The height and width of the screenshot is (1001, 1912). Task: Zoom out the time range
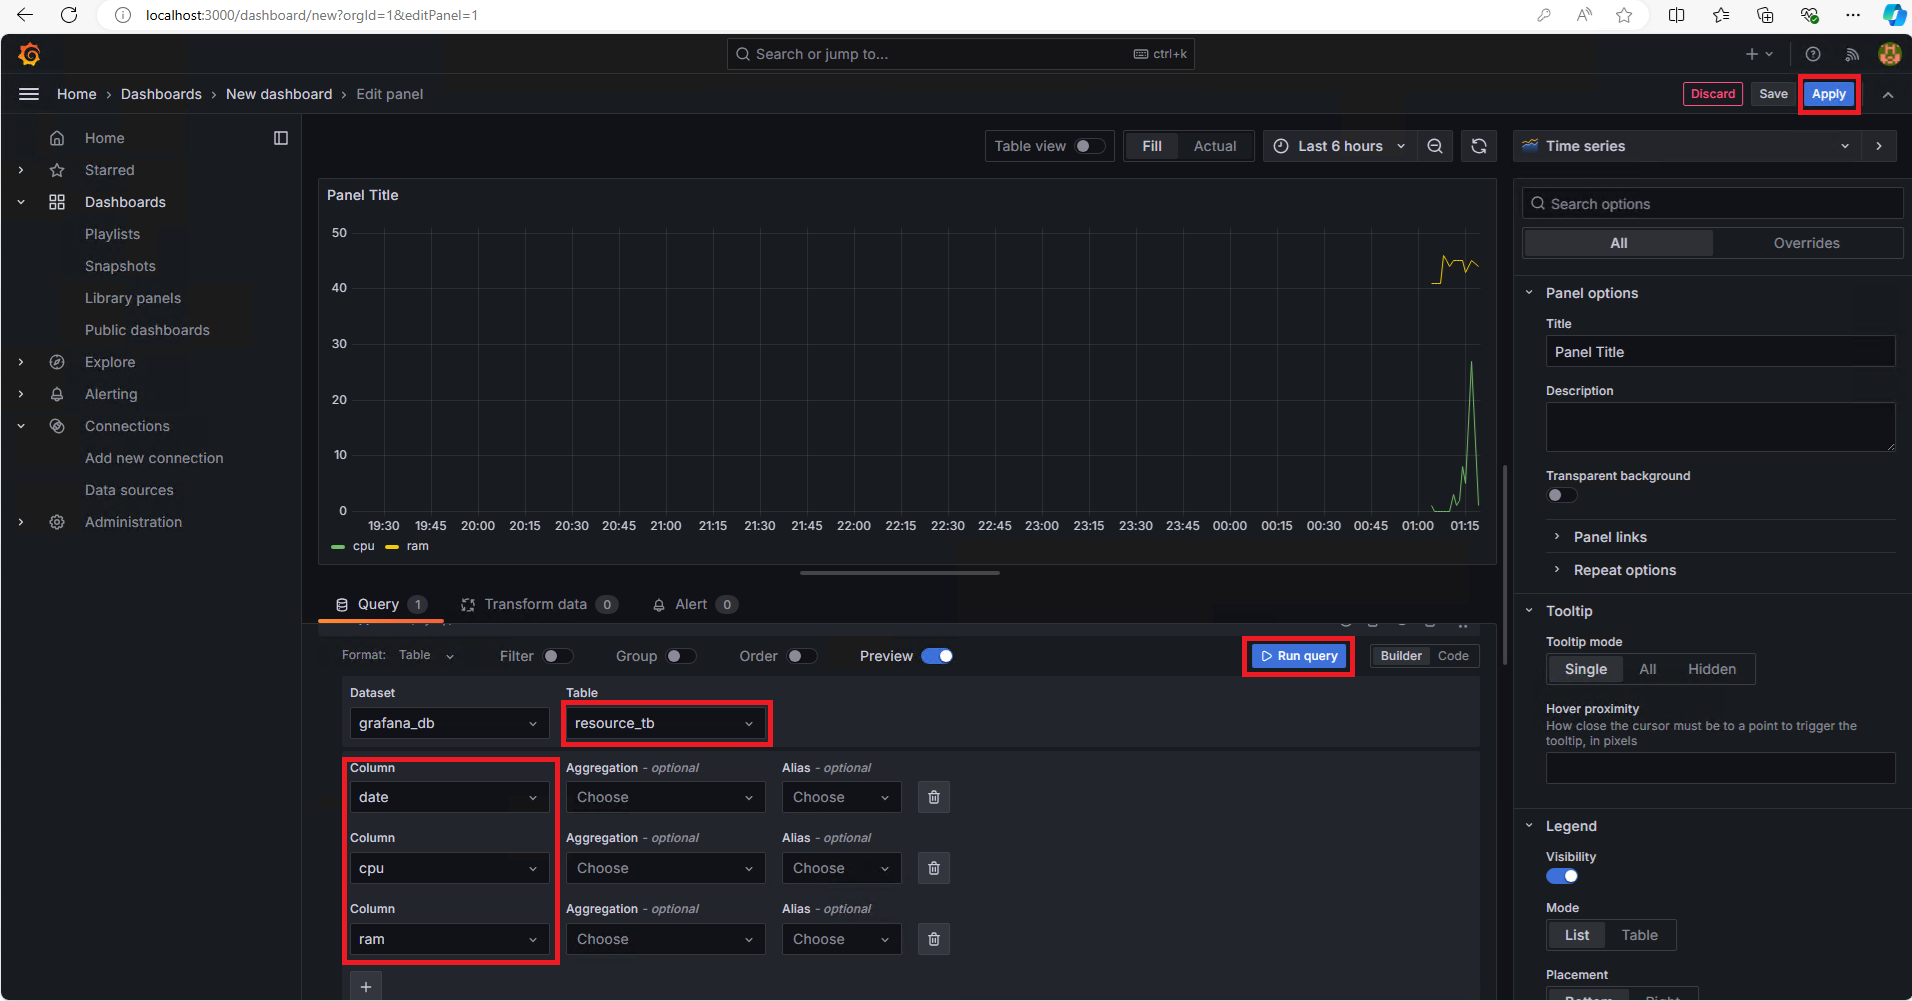1435,146
